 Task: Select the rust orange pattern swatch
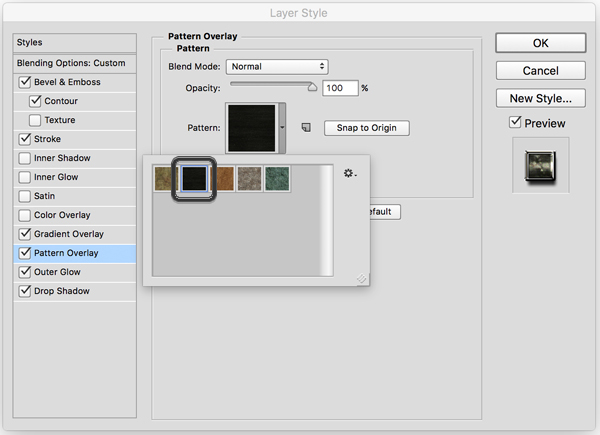[222, 179]
